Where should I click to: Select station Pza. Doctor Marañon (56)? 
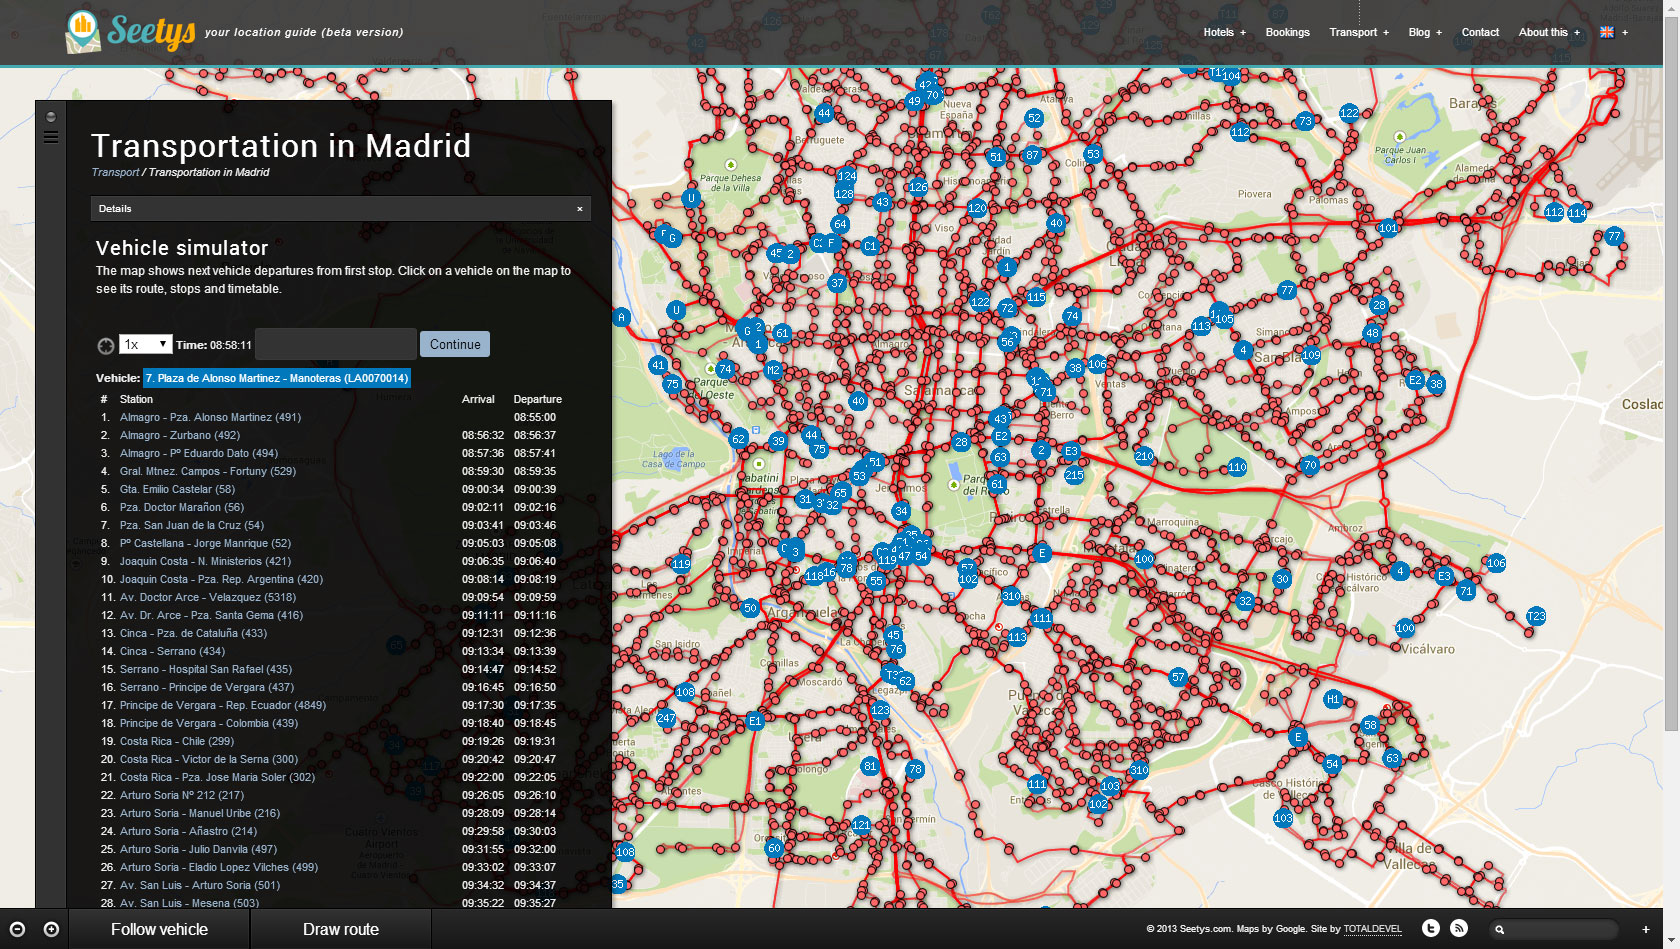point(182,507)
